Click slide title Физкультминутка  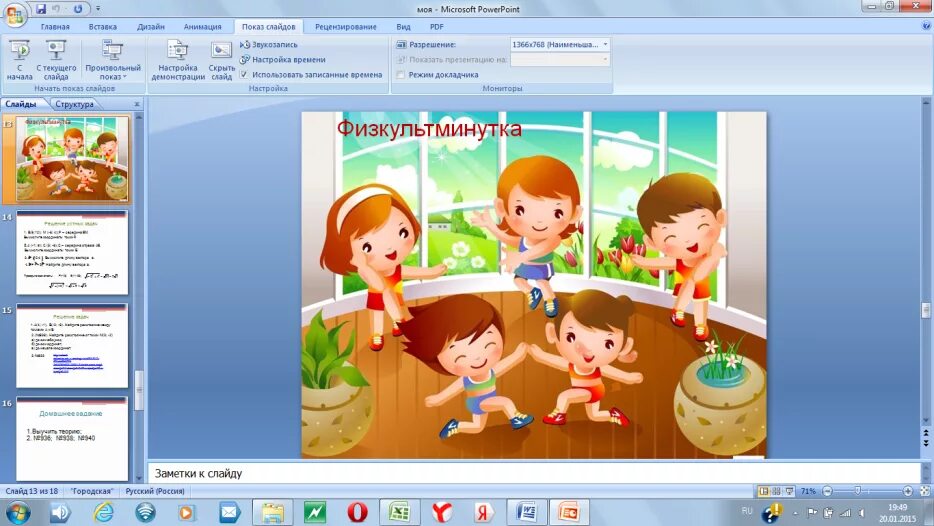point(429,129)
